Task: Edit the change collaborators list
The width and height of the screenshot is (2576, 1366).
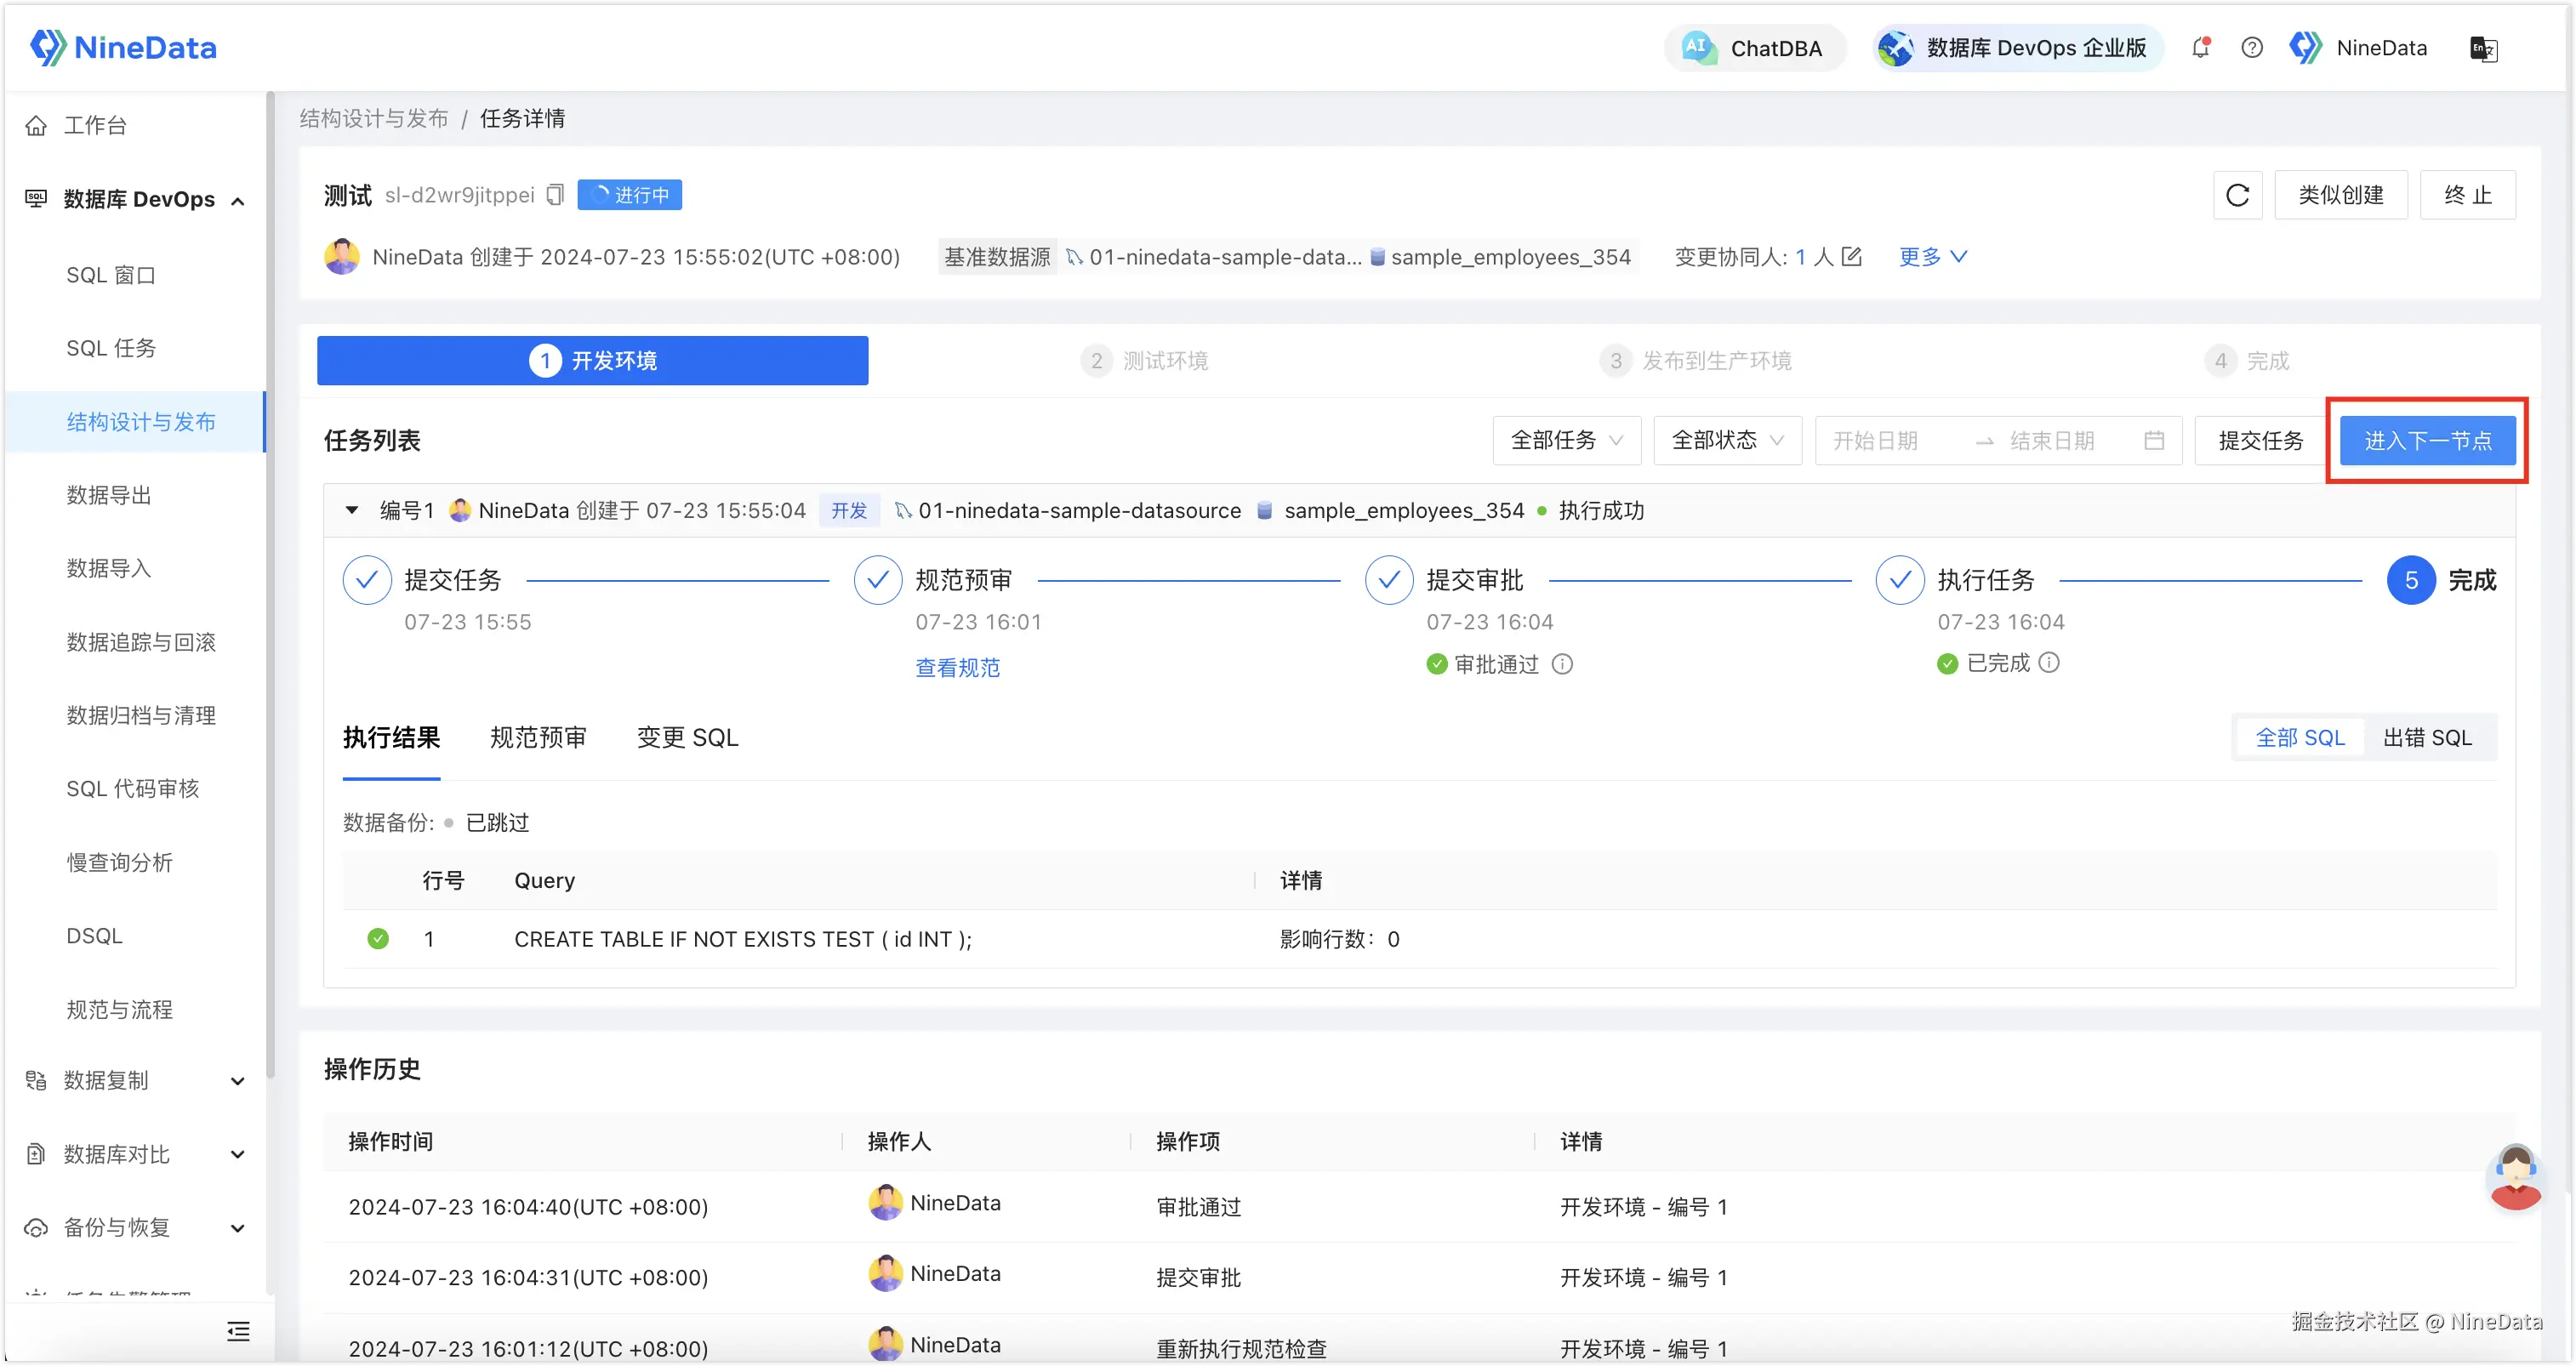Action: (1851, 257)
